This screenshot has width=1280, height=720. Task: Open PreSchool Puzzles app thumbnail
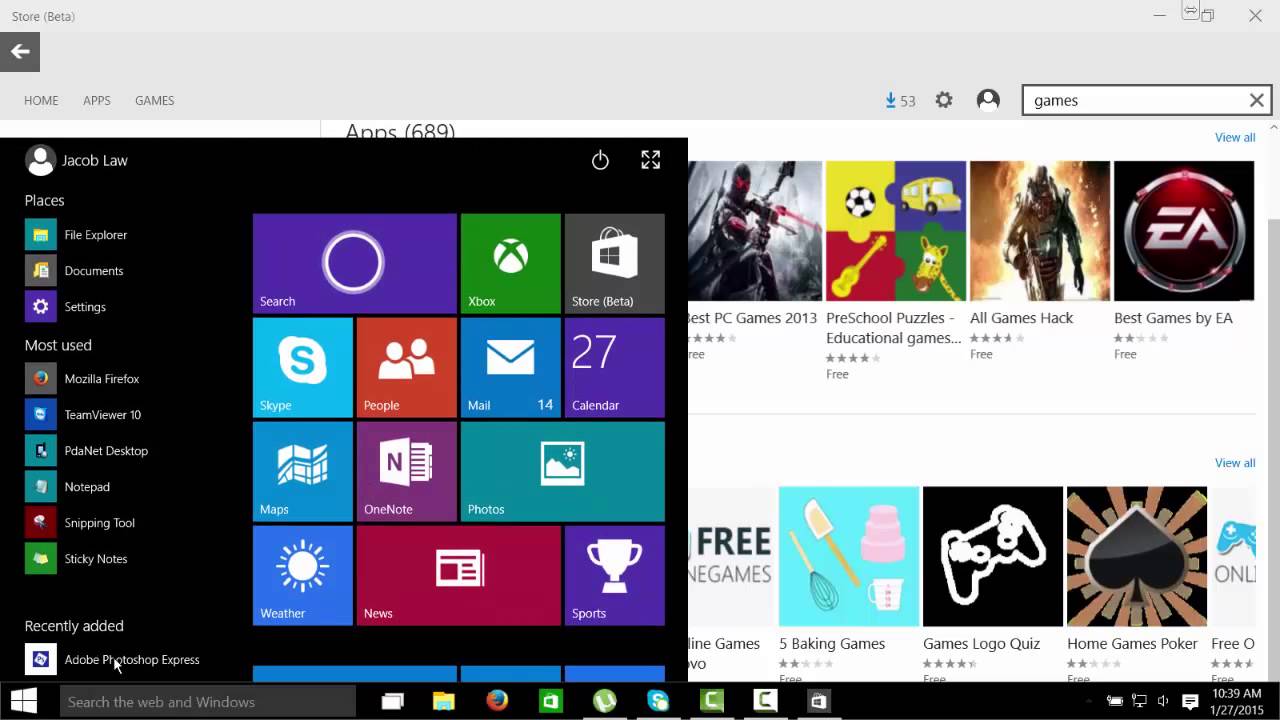(x=896, y=231)
